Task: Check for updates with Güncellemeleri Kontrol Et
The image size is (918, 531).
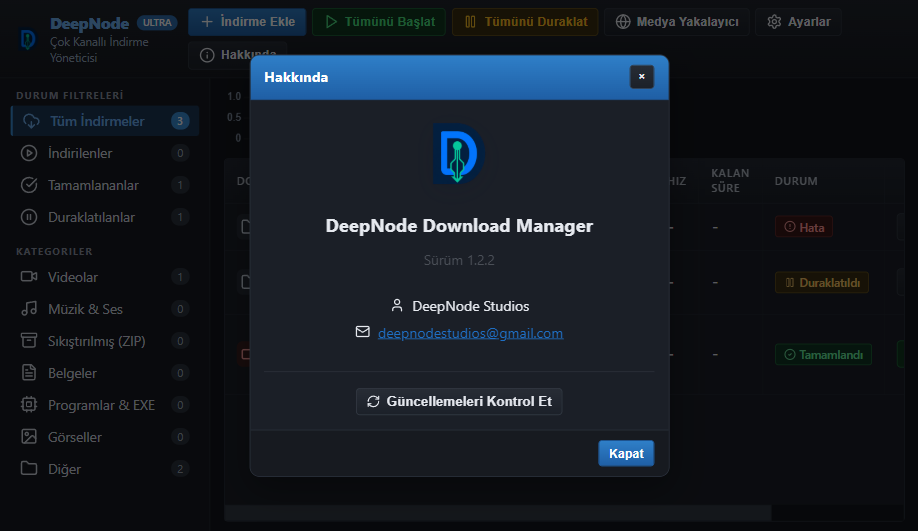Action: 459,402
